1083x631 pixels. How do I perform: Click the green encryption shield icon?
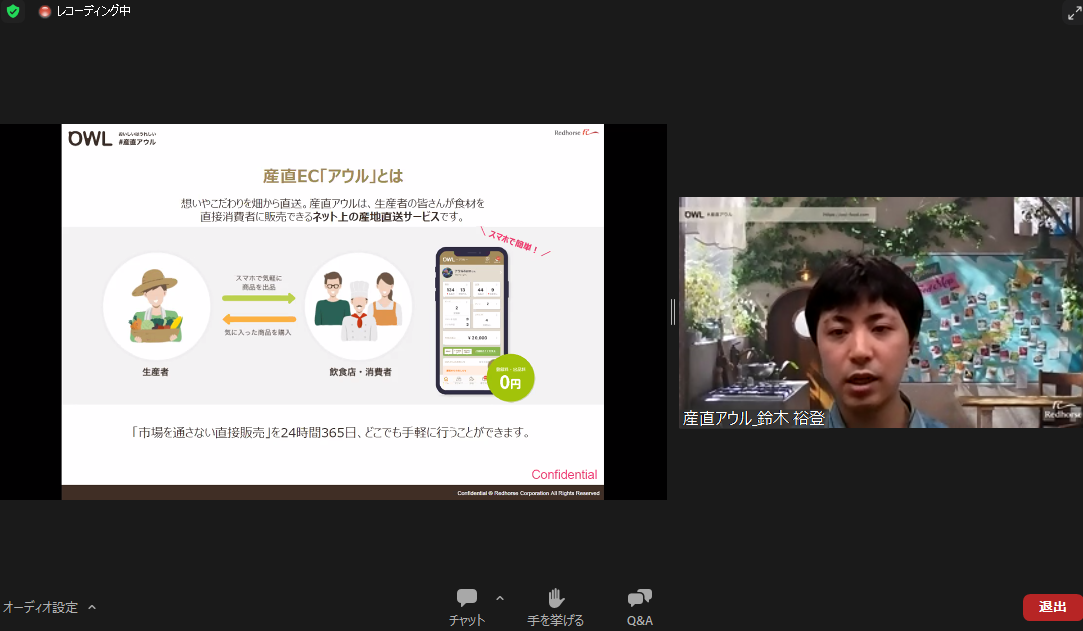click(x=12, y=11)
